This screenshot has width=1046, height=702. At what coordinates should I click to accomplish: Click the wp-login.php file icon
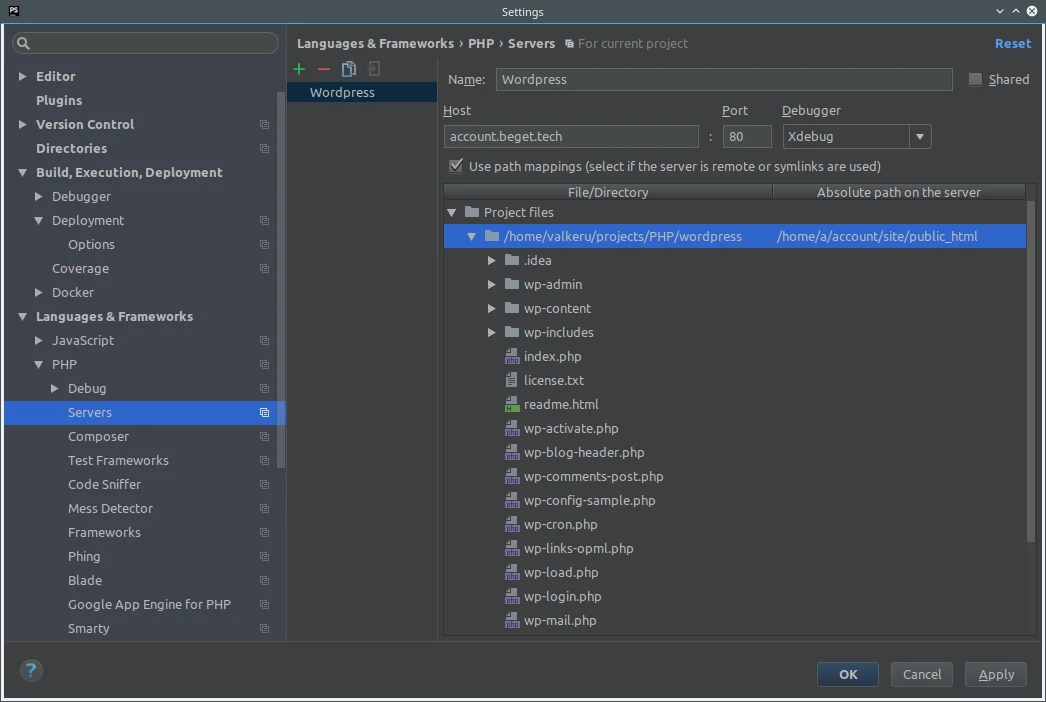click(512, 596)
